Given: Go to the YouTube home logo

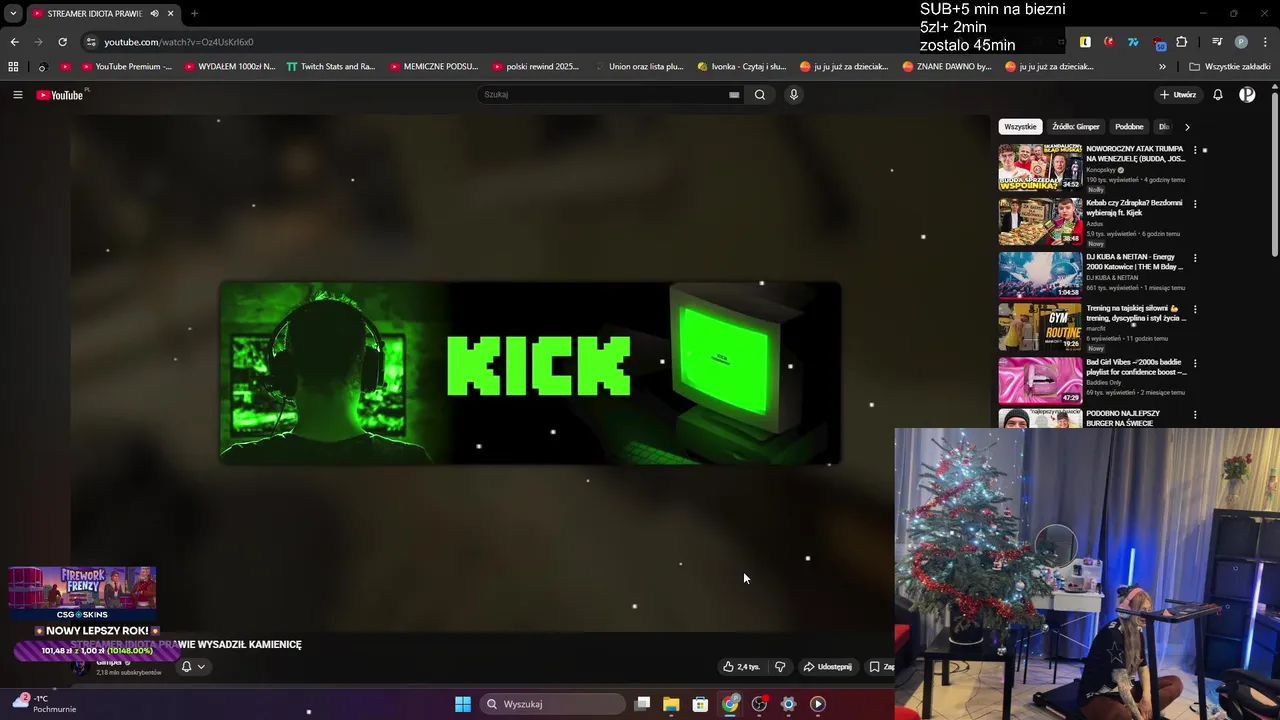Looking at the screenshot, I should pyautogui.click(x=62, y=95).
